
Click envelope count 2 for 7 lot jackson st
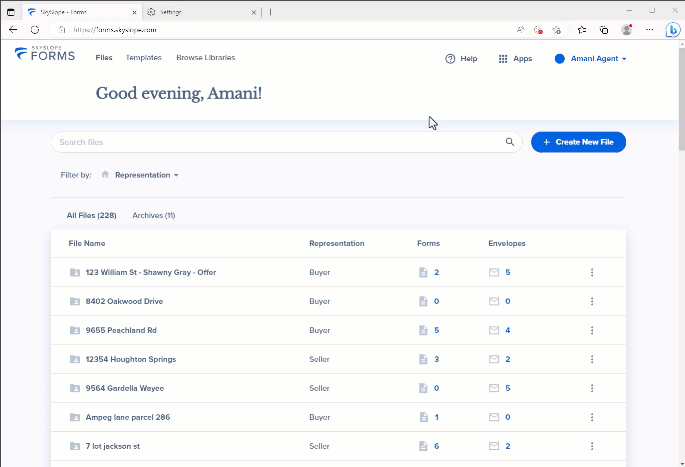(x=508, y=446)
